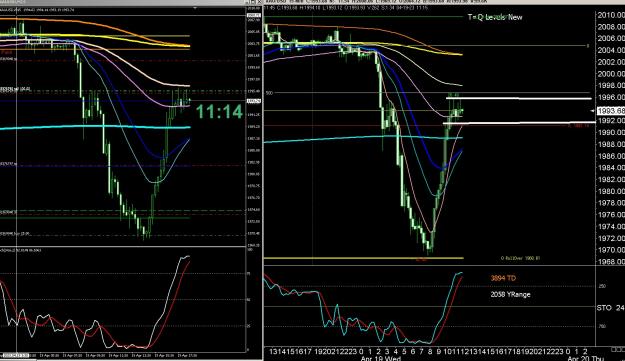Viewport: 625px width, 361px height.
Task: Click the highlighted date tag on left time axis
Action: (x=15, y=355)
